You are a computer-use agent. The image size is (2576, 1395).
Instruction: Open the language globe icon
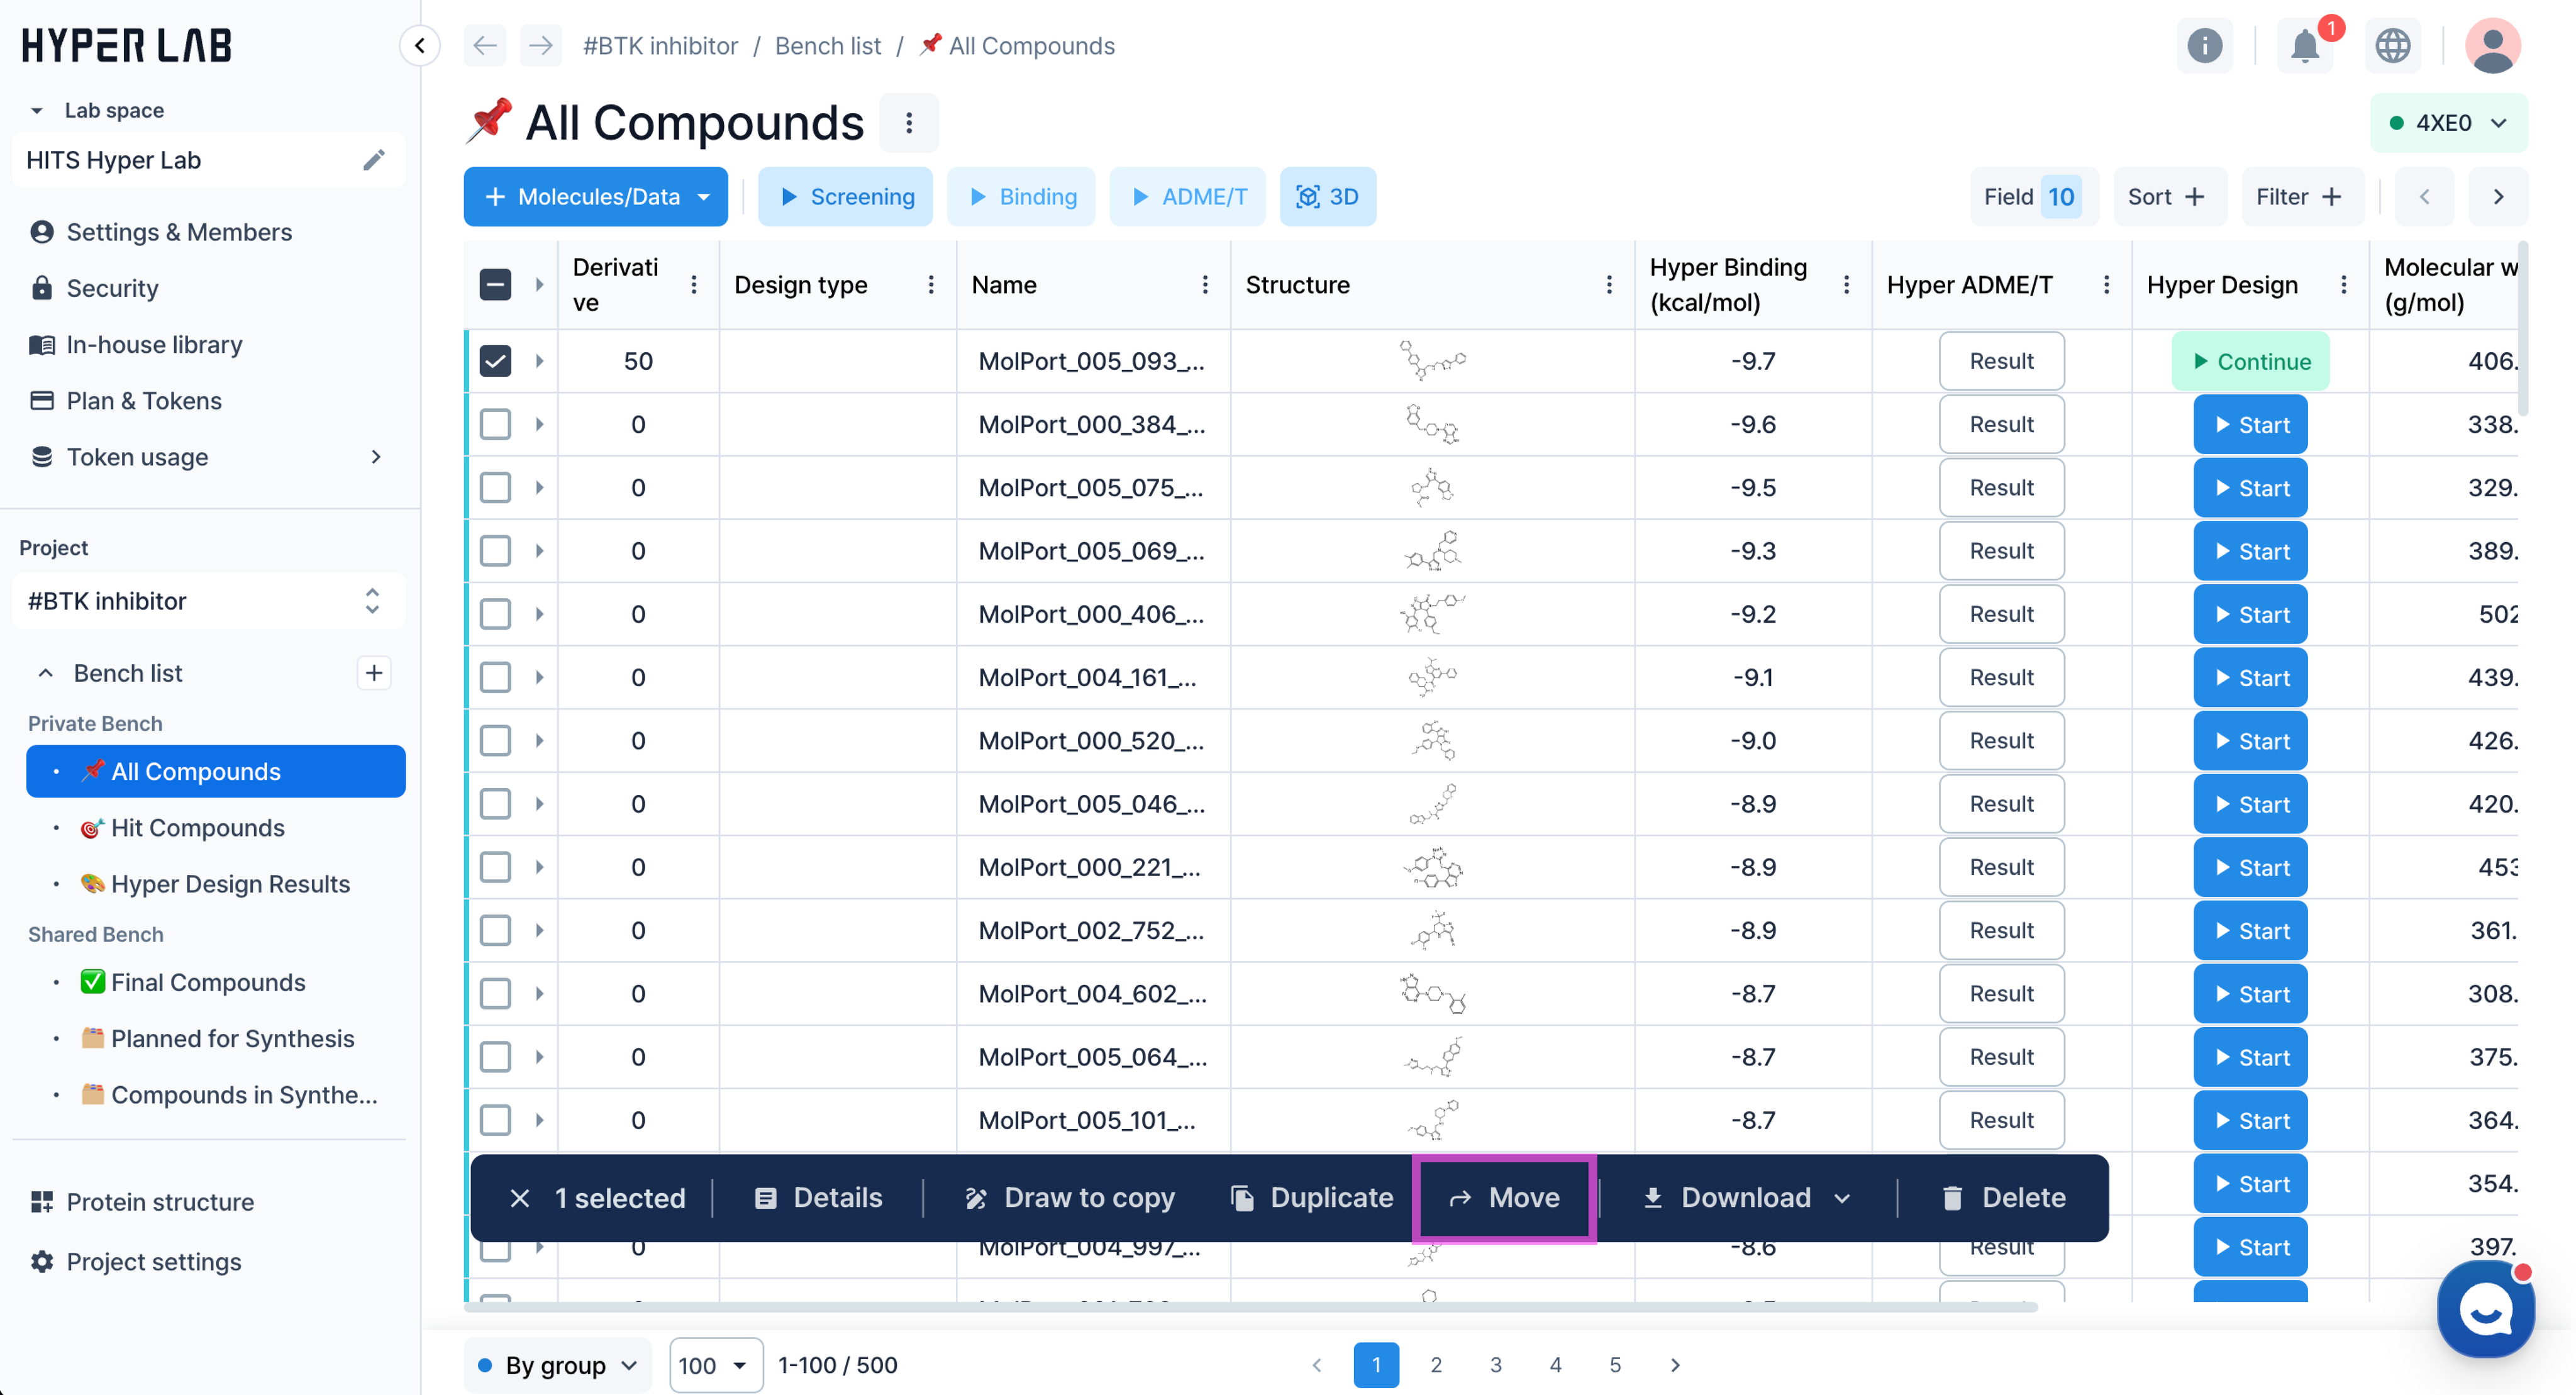2392,46
